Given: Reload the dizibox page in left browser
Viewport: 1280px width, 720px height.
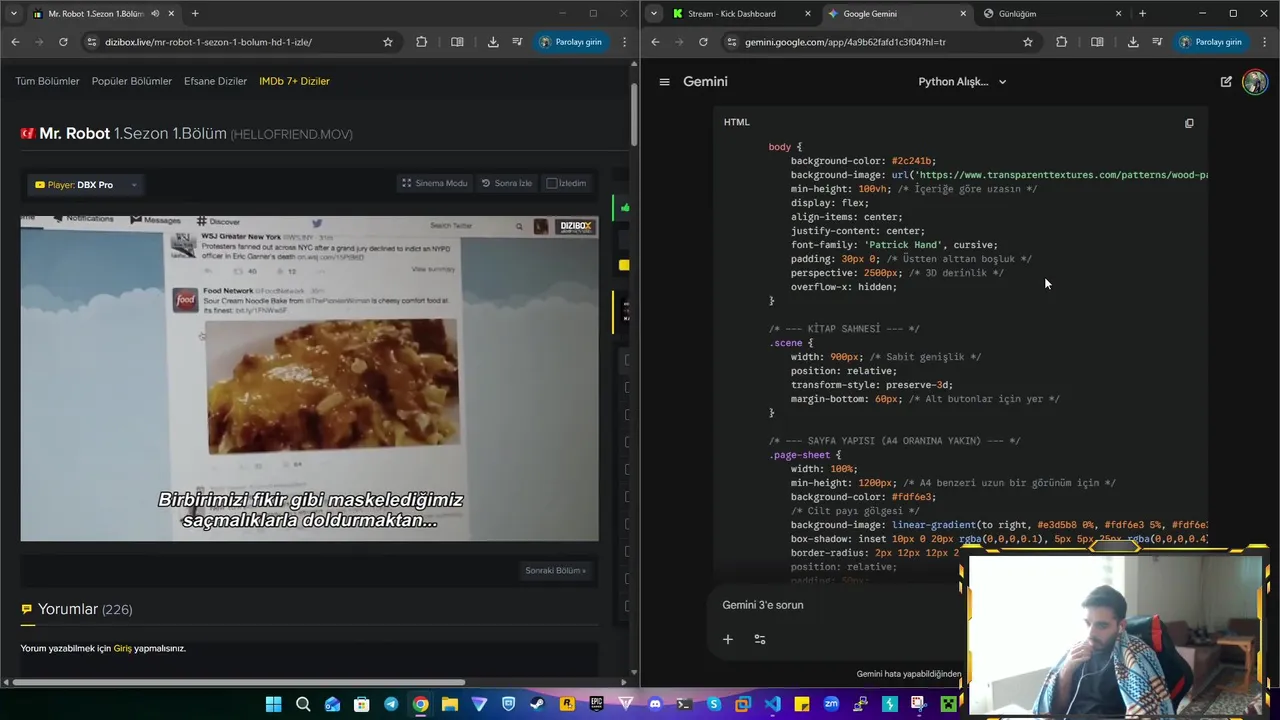Looking at the screenshot, I should pyautogui.click(x=63, y=42).
